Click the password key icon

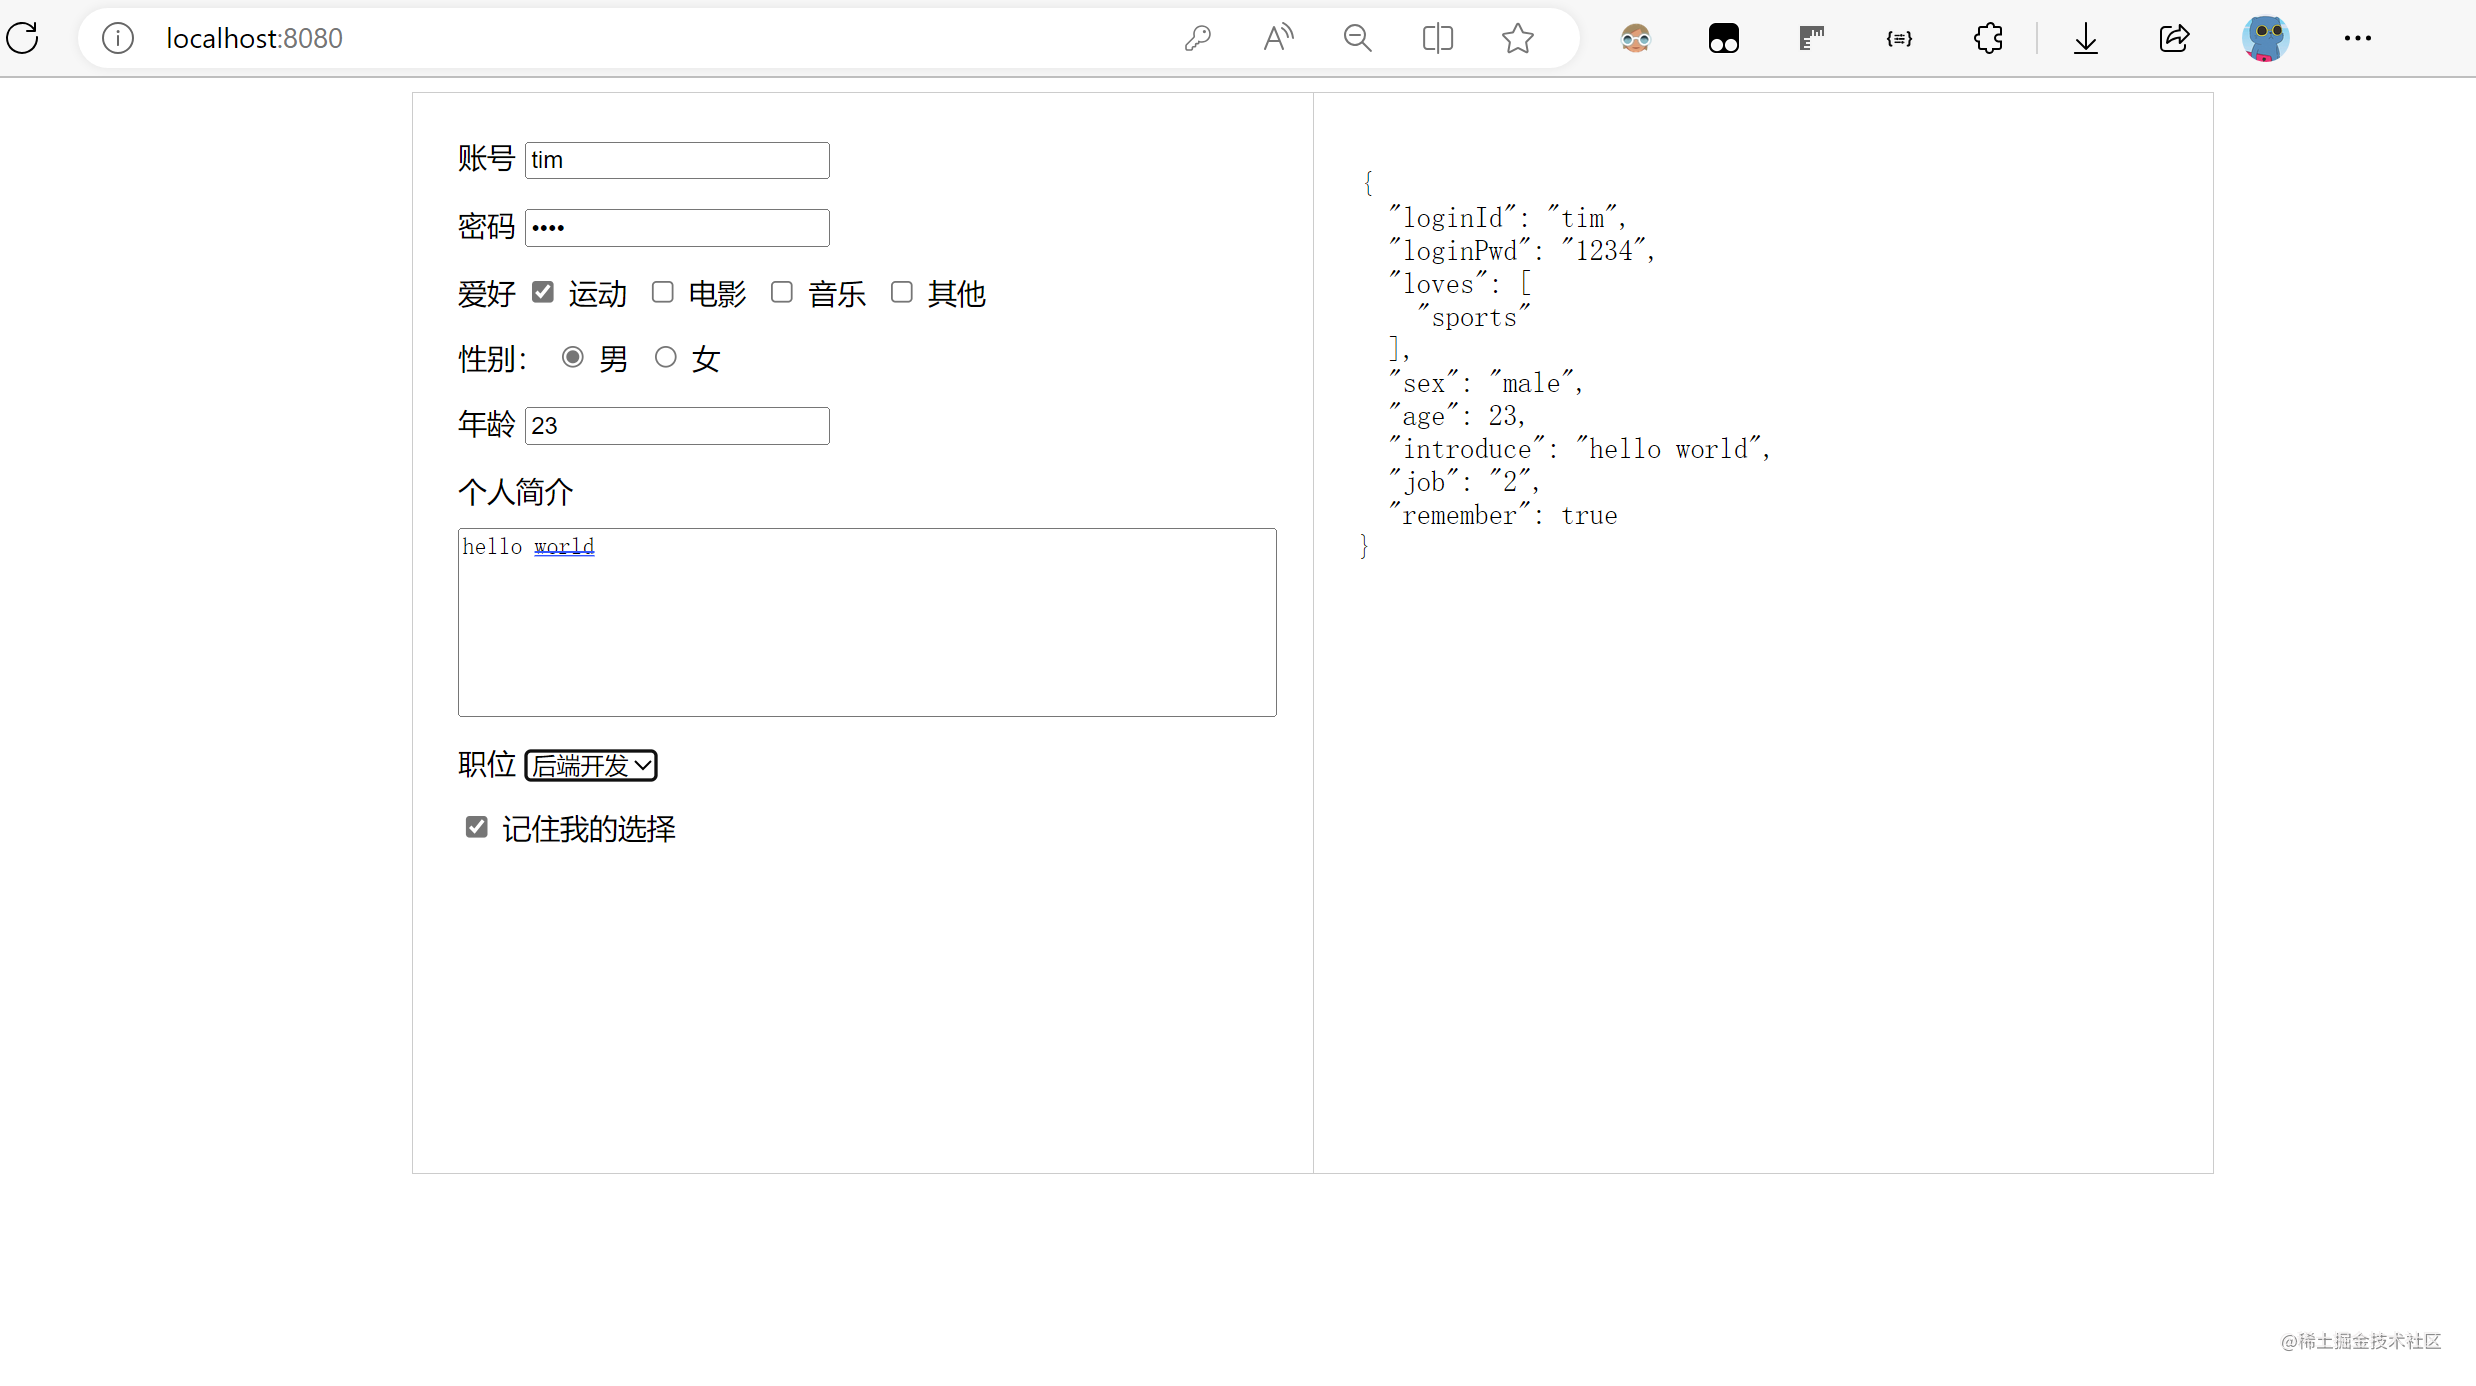coord(1197,38)
